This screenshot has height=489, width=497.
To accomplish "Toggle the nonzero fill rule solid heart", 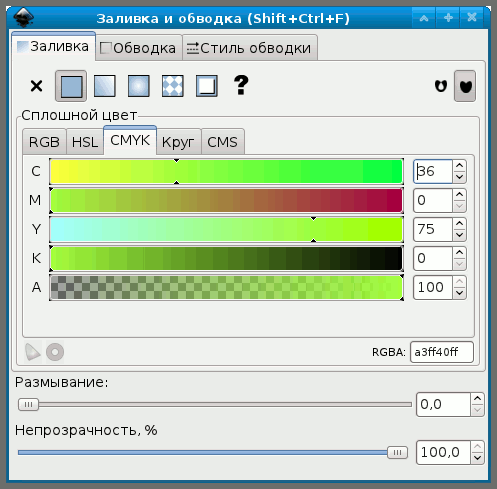I will pyautogui.click(x=465, y=86).
